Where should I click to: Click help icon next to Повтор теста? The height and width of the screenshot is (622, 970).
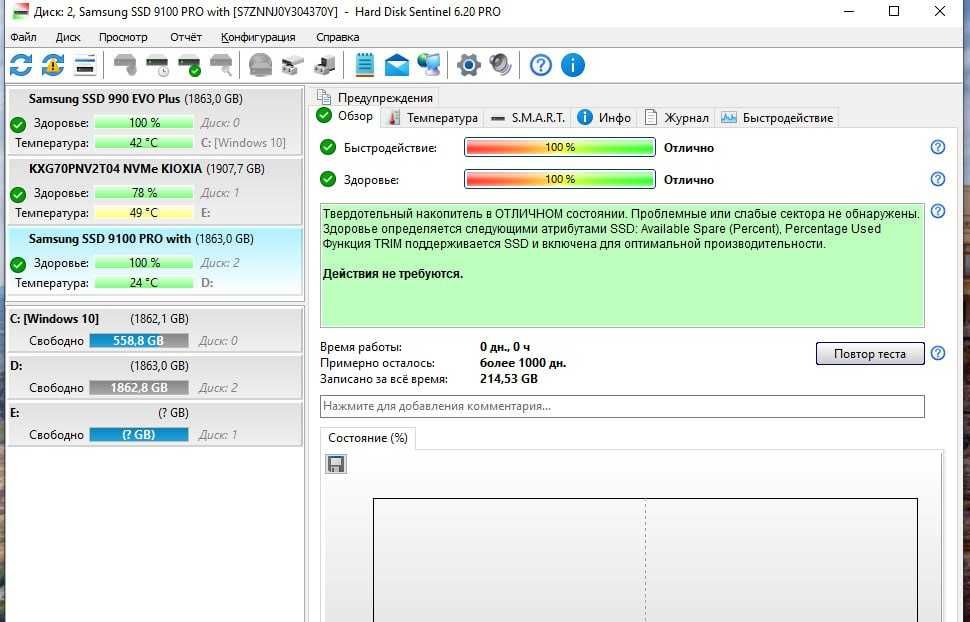pyautogui.click(x=938, y=353)
